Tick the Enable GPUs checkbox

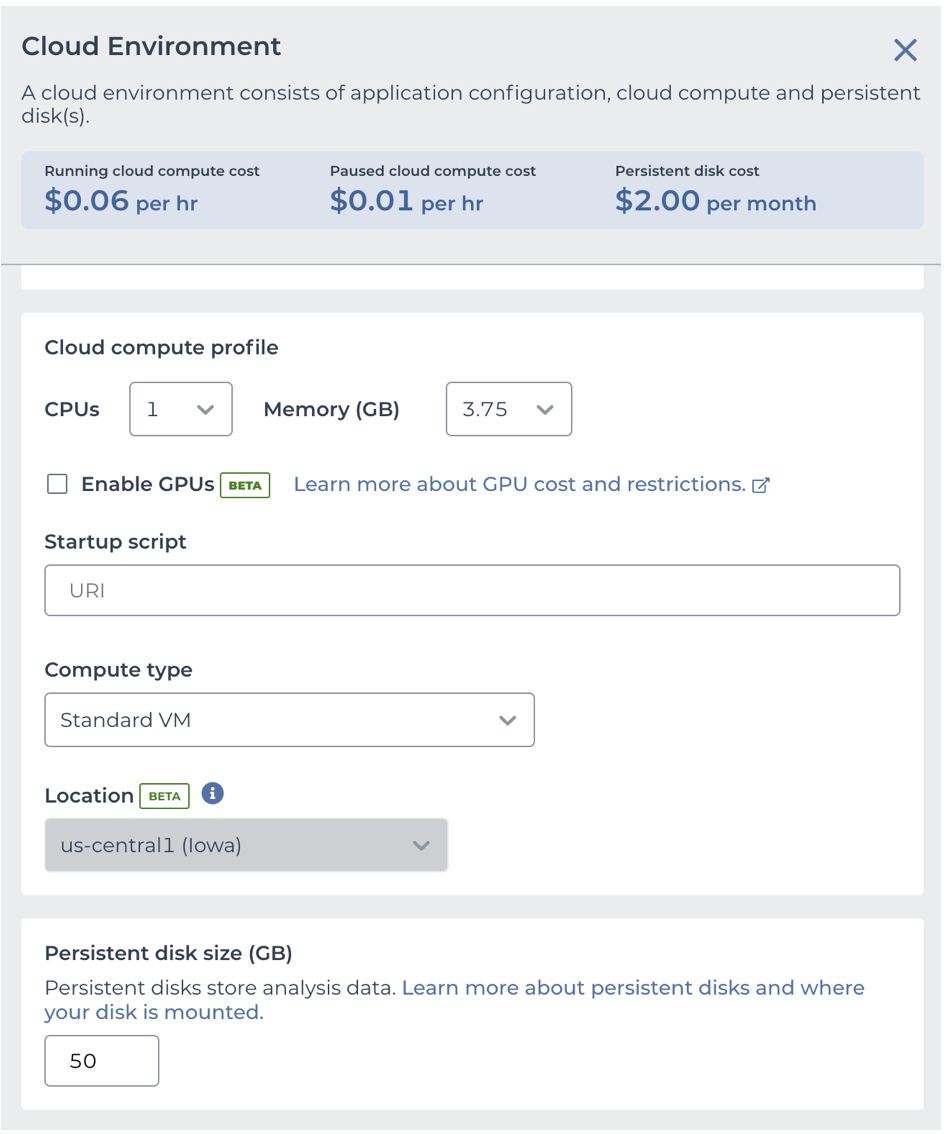tap(58, 485)
